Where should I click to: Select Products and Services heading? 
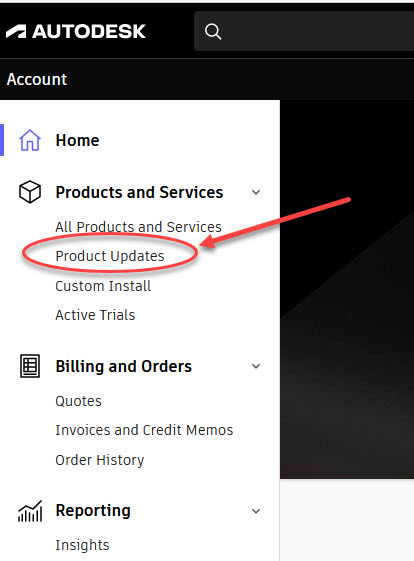(x=139, y=192)
